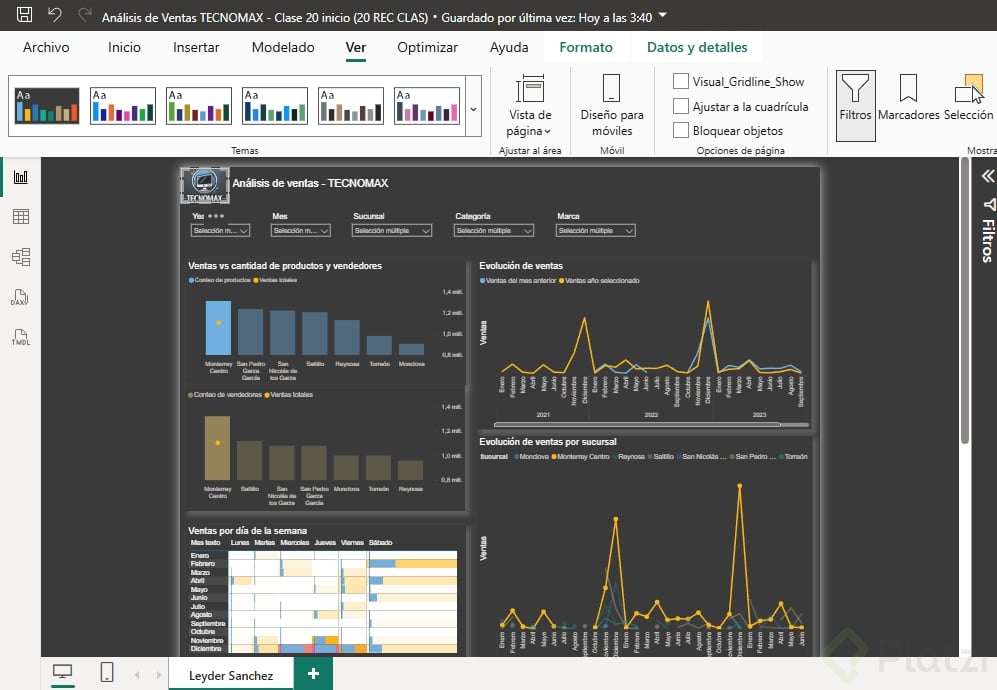The width and height of the screenshot is (997, 690).
Task: Switch to Model view icon
Action: point(20,257)
